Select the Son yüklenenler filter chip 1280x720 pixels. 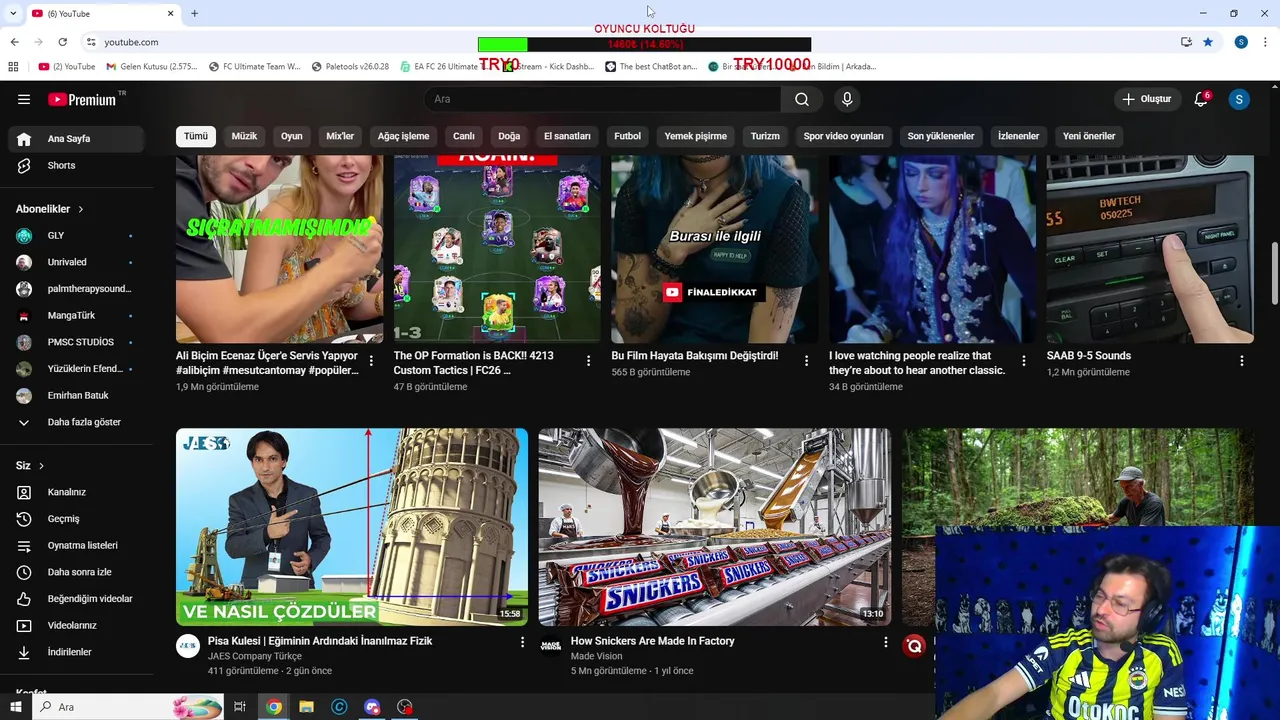coord(941,136)
